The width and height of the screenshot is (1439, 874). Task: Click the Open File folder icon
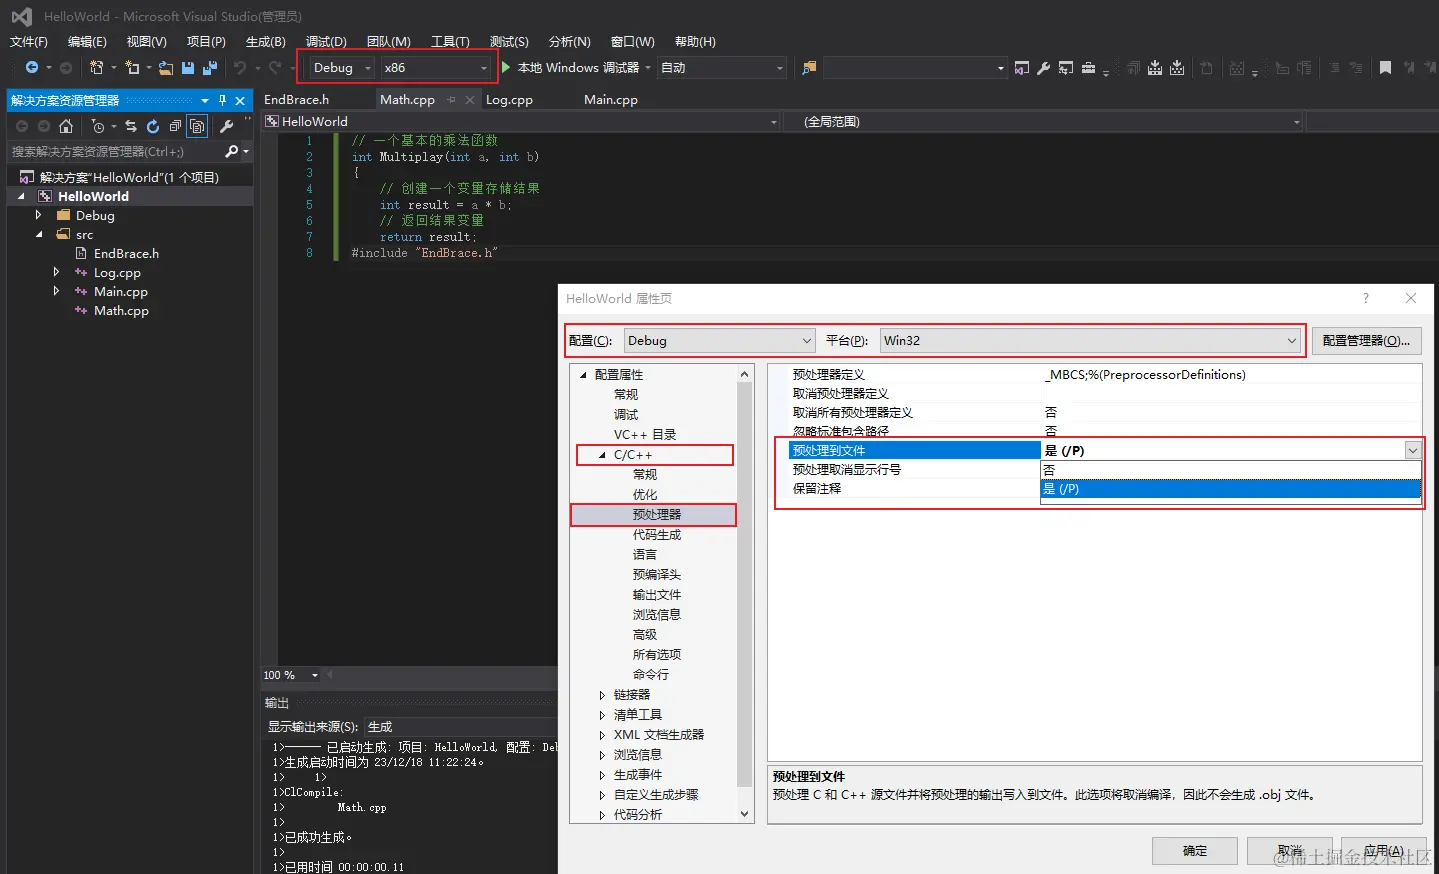pos(166,68)
